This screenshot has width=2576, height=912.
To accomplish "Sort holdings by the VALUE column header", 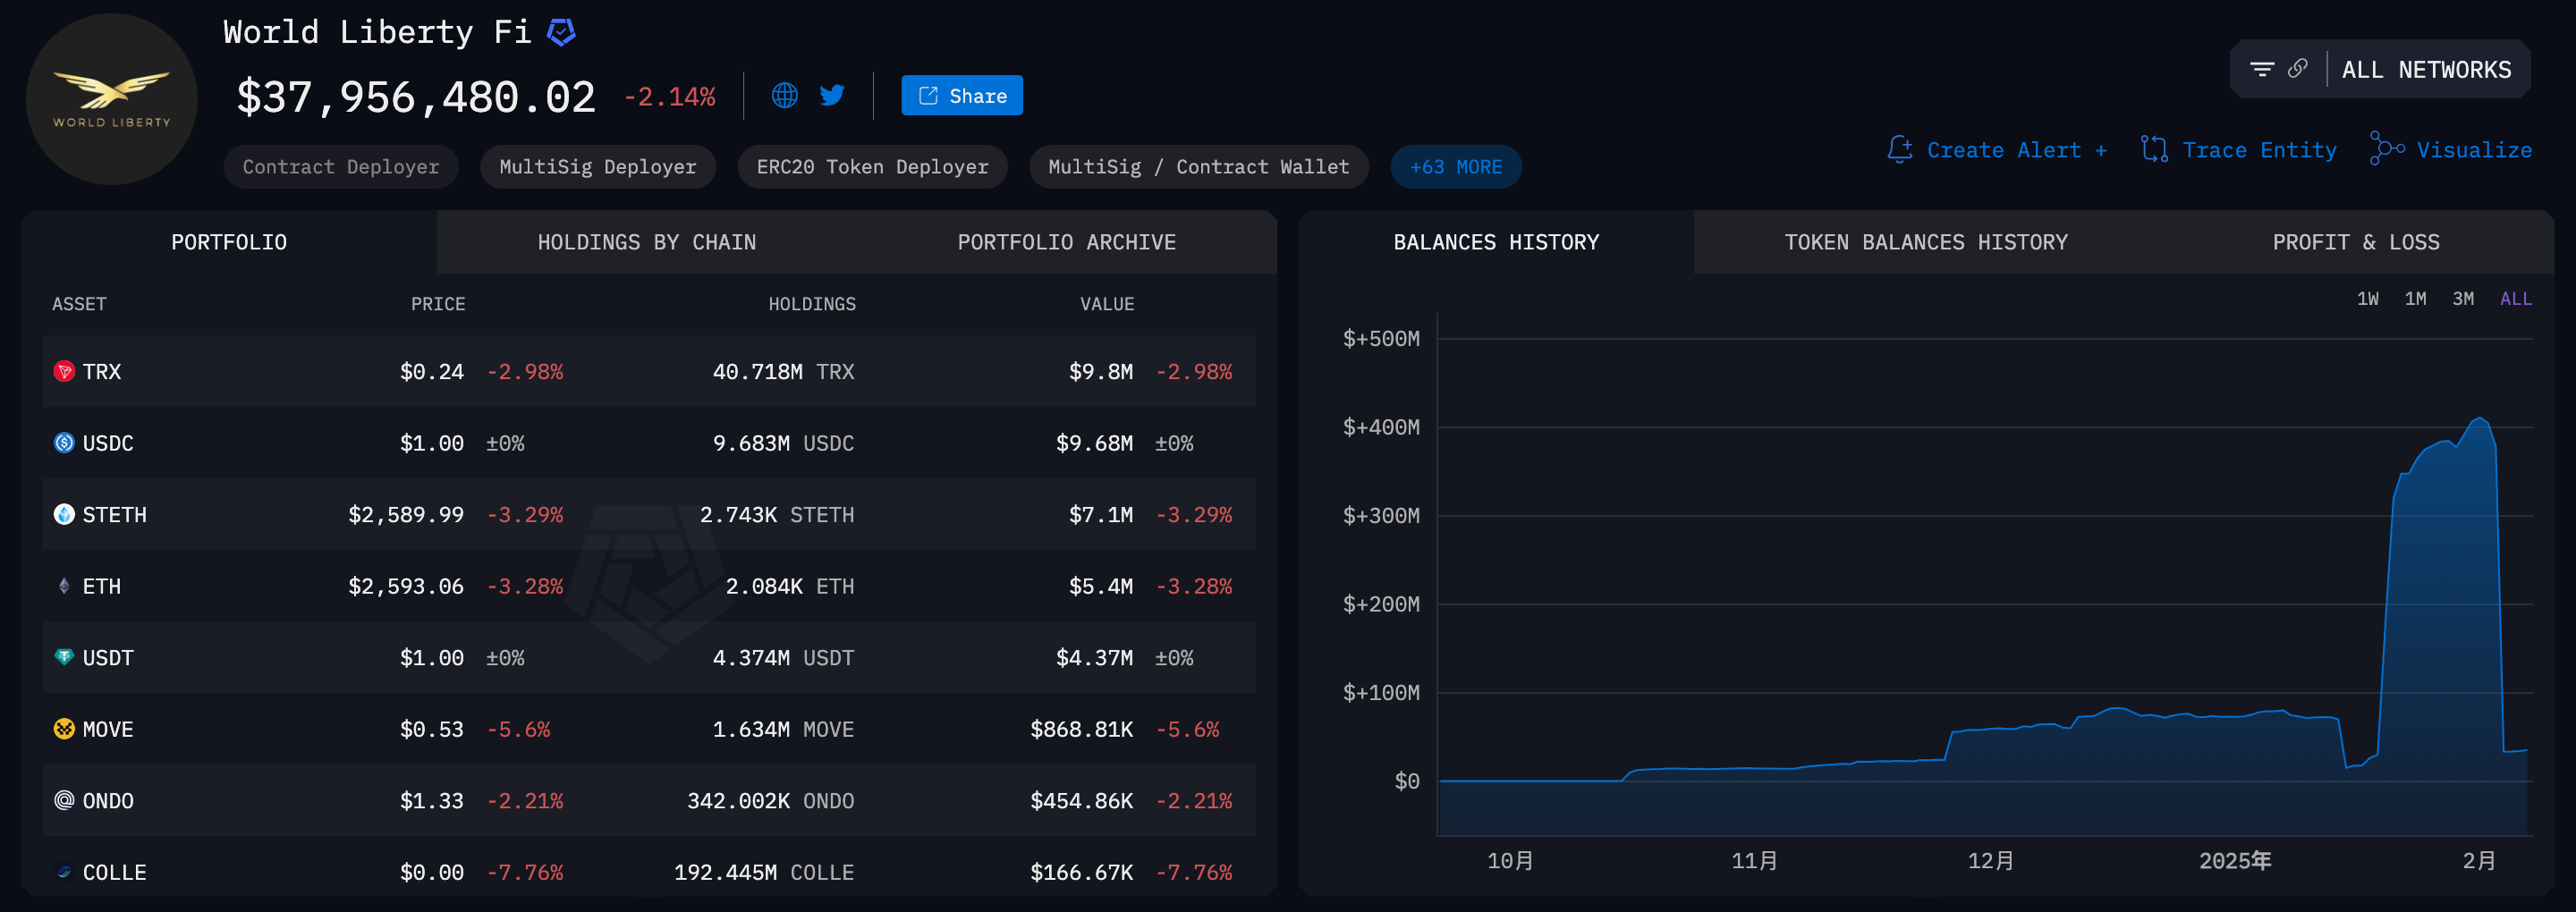I will click(1106, 304).
